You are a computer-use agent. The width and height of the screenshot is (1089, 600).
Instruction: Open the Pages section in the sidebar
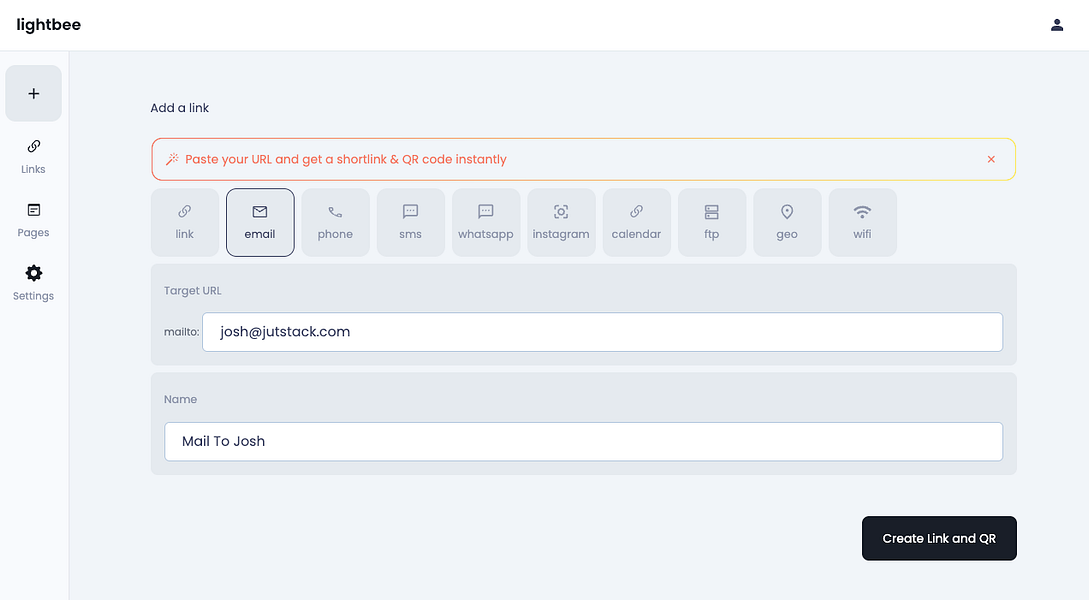pyautogui.click(x=33, y=220)
